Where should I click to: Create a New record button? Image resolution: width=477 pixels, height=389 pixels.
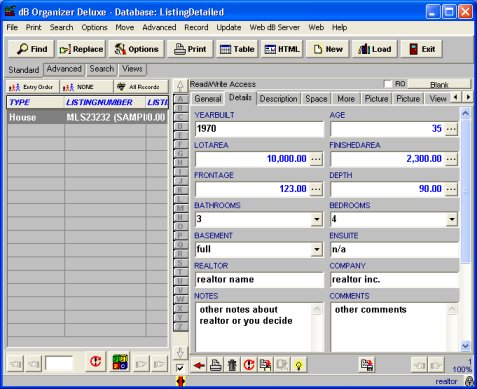[328, 49]
